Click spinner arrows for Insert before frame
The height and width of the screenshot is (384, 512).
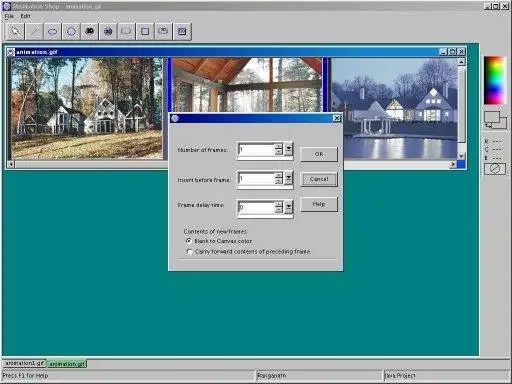279,178
